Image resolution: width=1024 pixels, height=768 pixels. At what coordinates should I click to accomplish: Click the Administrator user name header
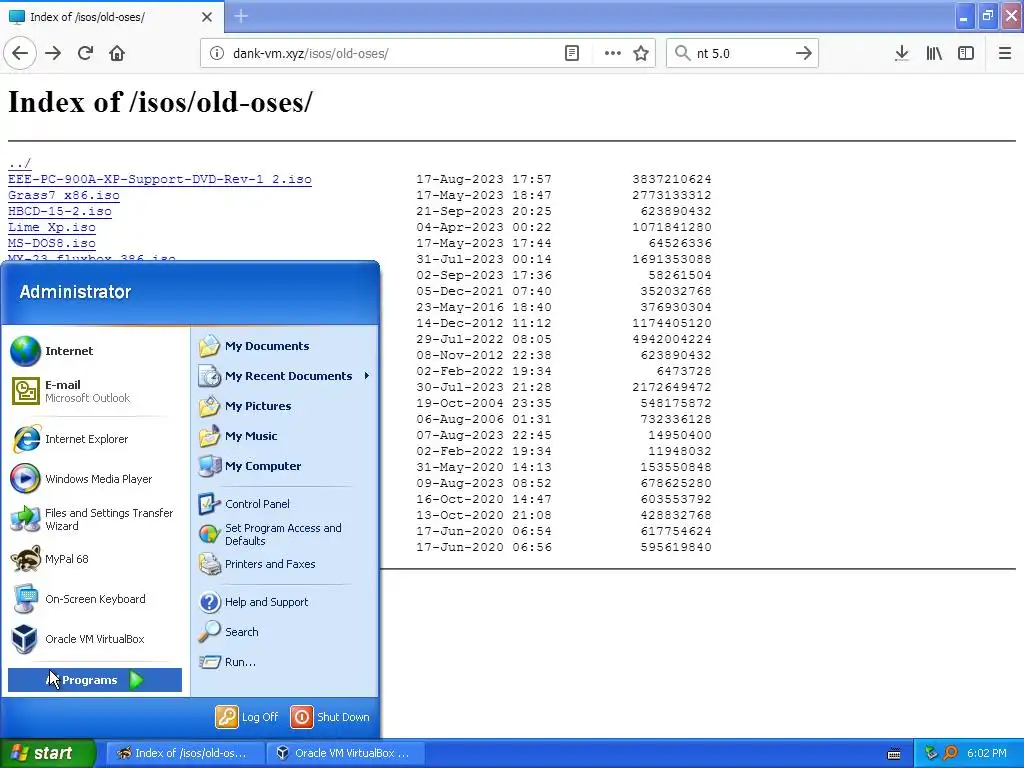click(75, 292)
